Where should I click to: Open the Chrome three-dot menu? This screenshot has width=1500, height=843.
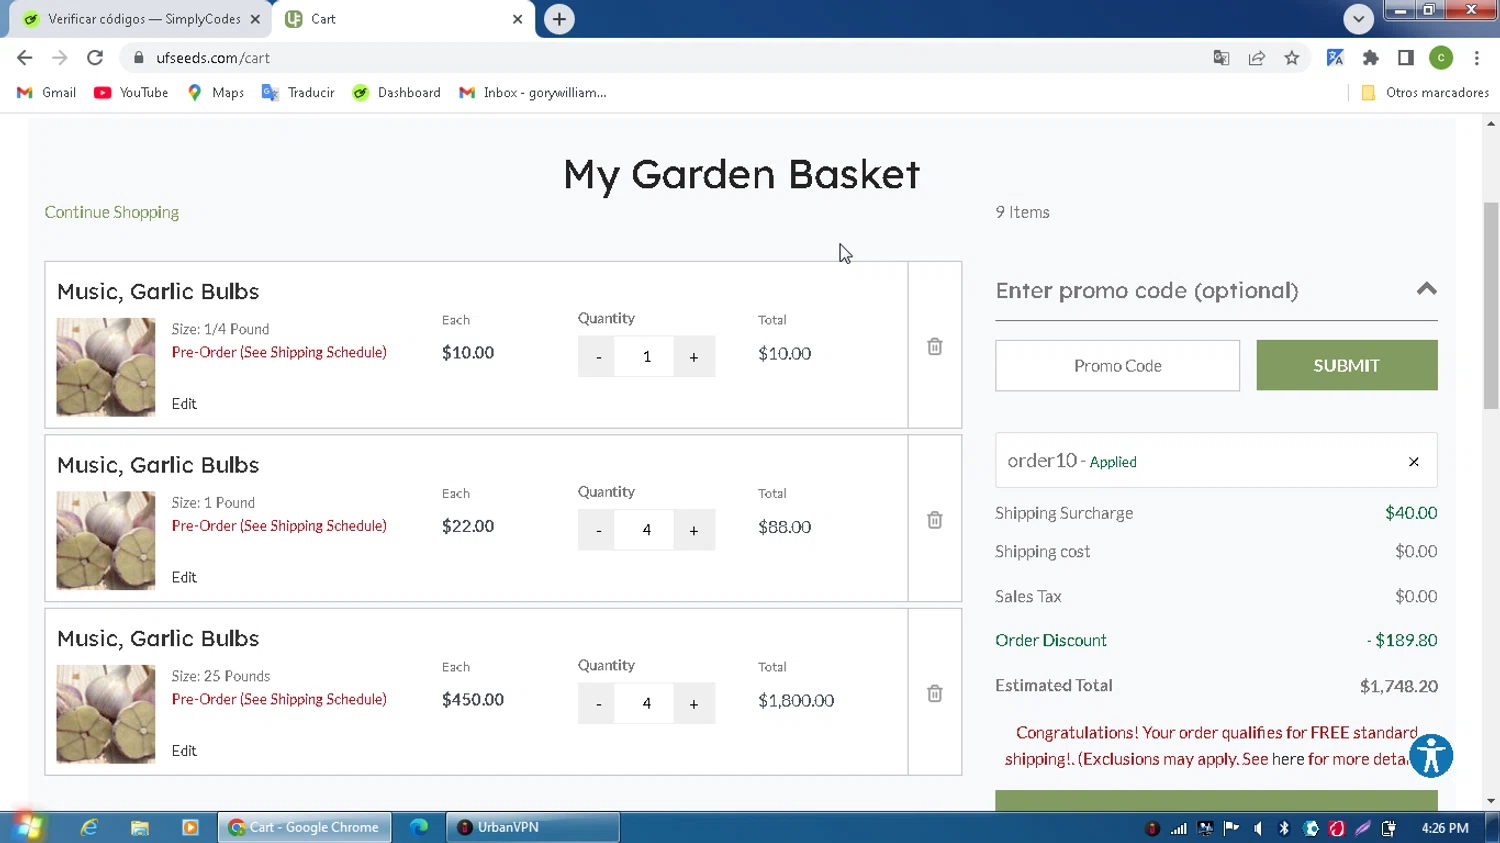tap(1477, 58)
